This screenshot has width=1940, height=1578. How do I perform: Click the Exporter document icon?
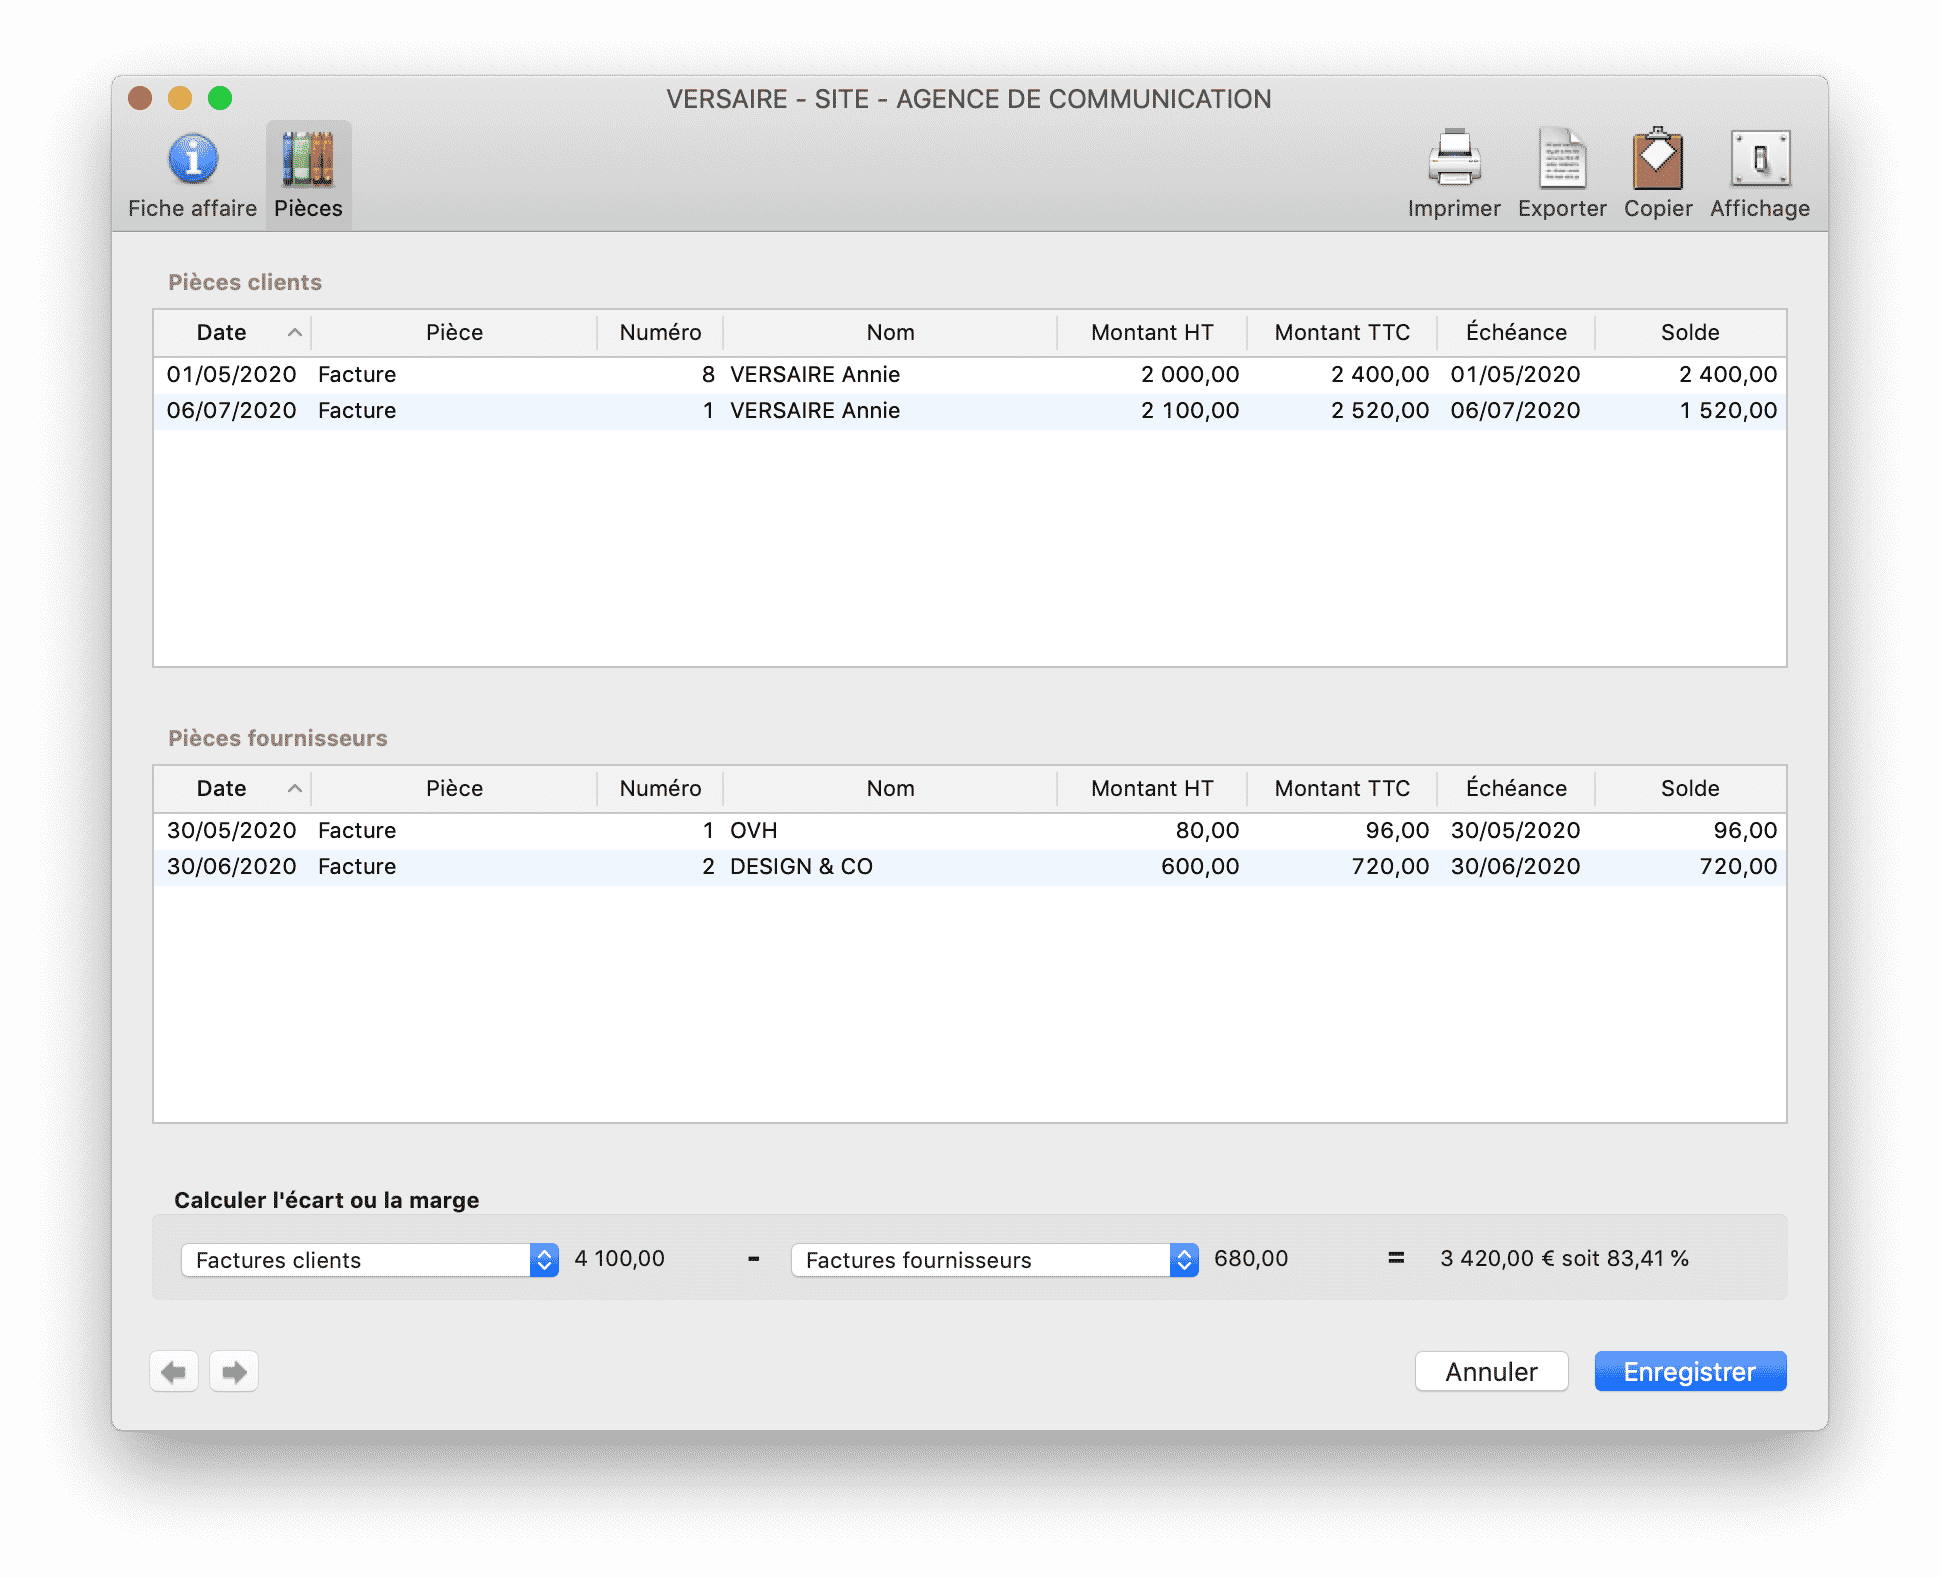coord(1561,160)
